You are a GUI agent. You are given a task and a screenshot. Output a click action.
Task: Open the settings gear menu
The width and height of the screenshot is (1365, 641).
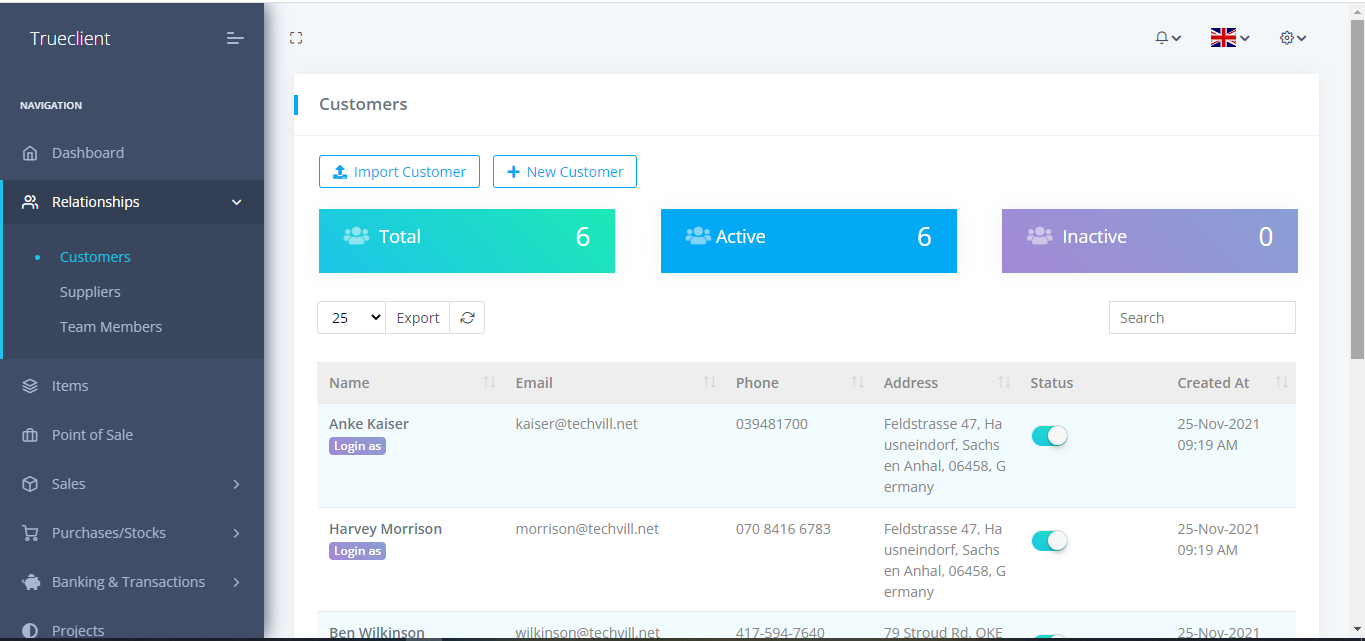click(1292, 38)
